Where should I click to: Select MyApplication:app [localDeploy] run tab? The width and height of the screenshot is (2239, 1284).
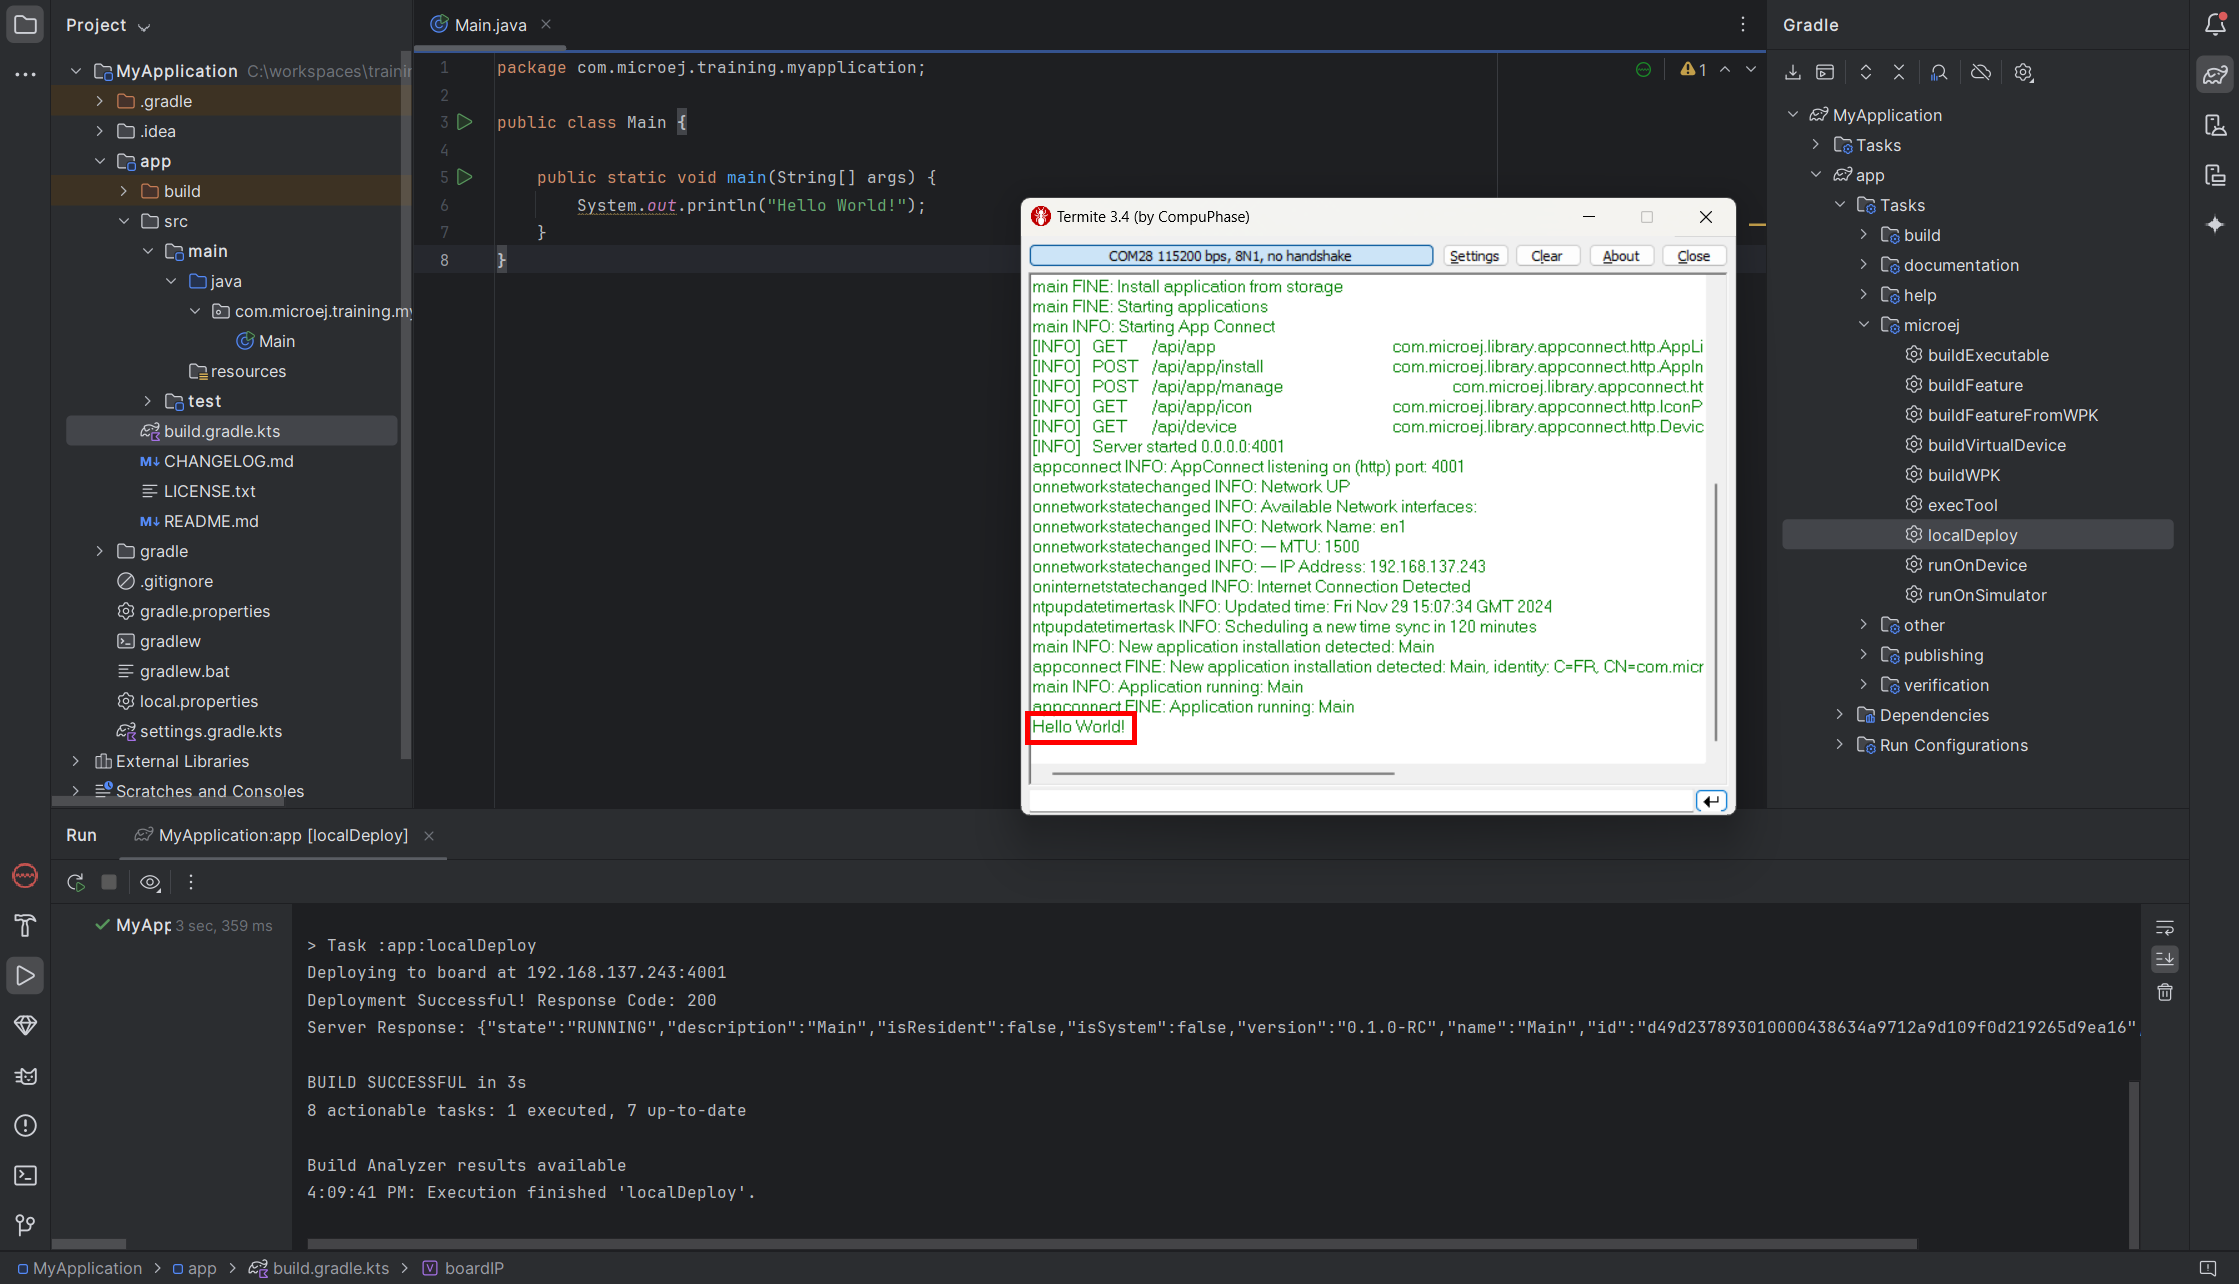283,835
